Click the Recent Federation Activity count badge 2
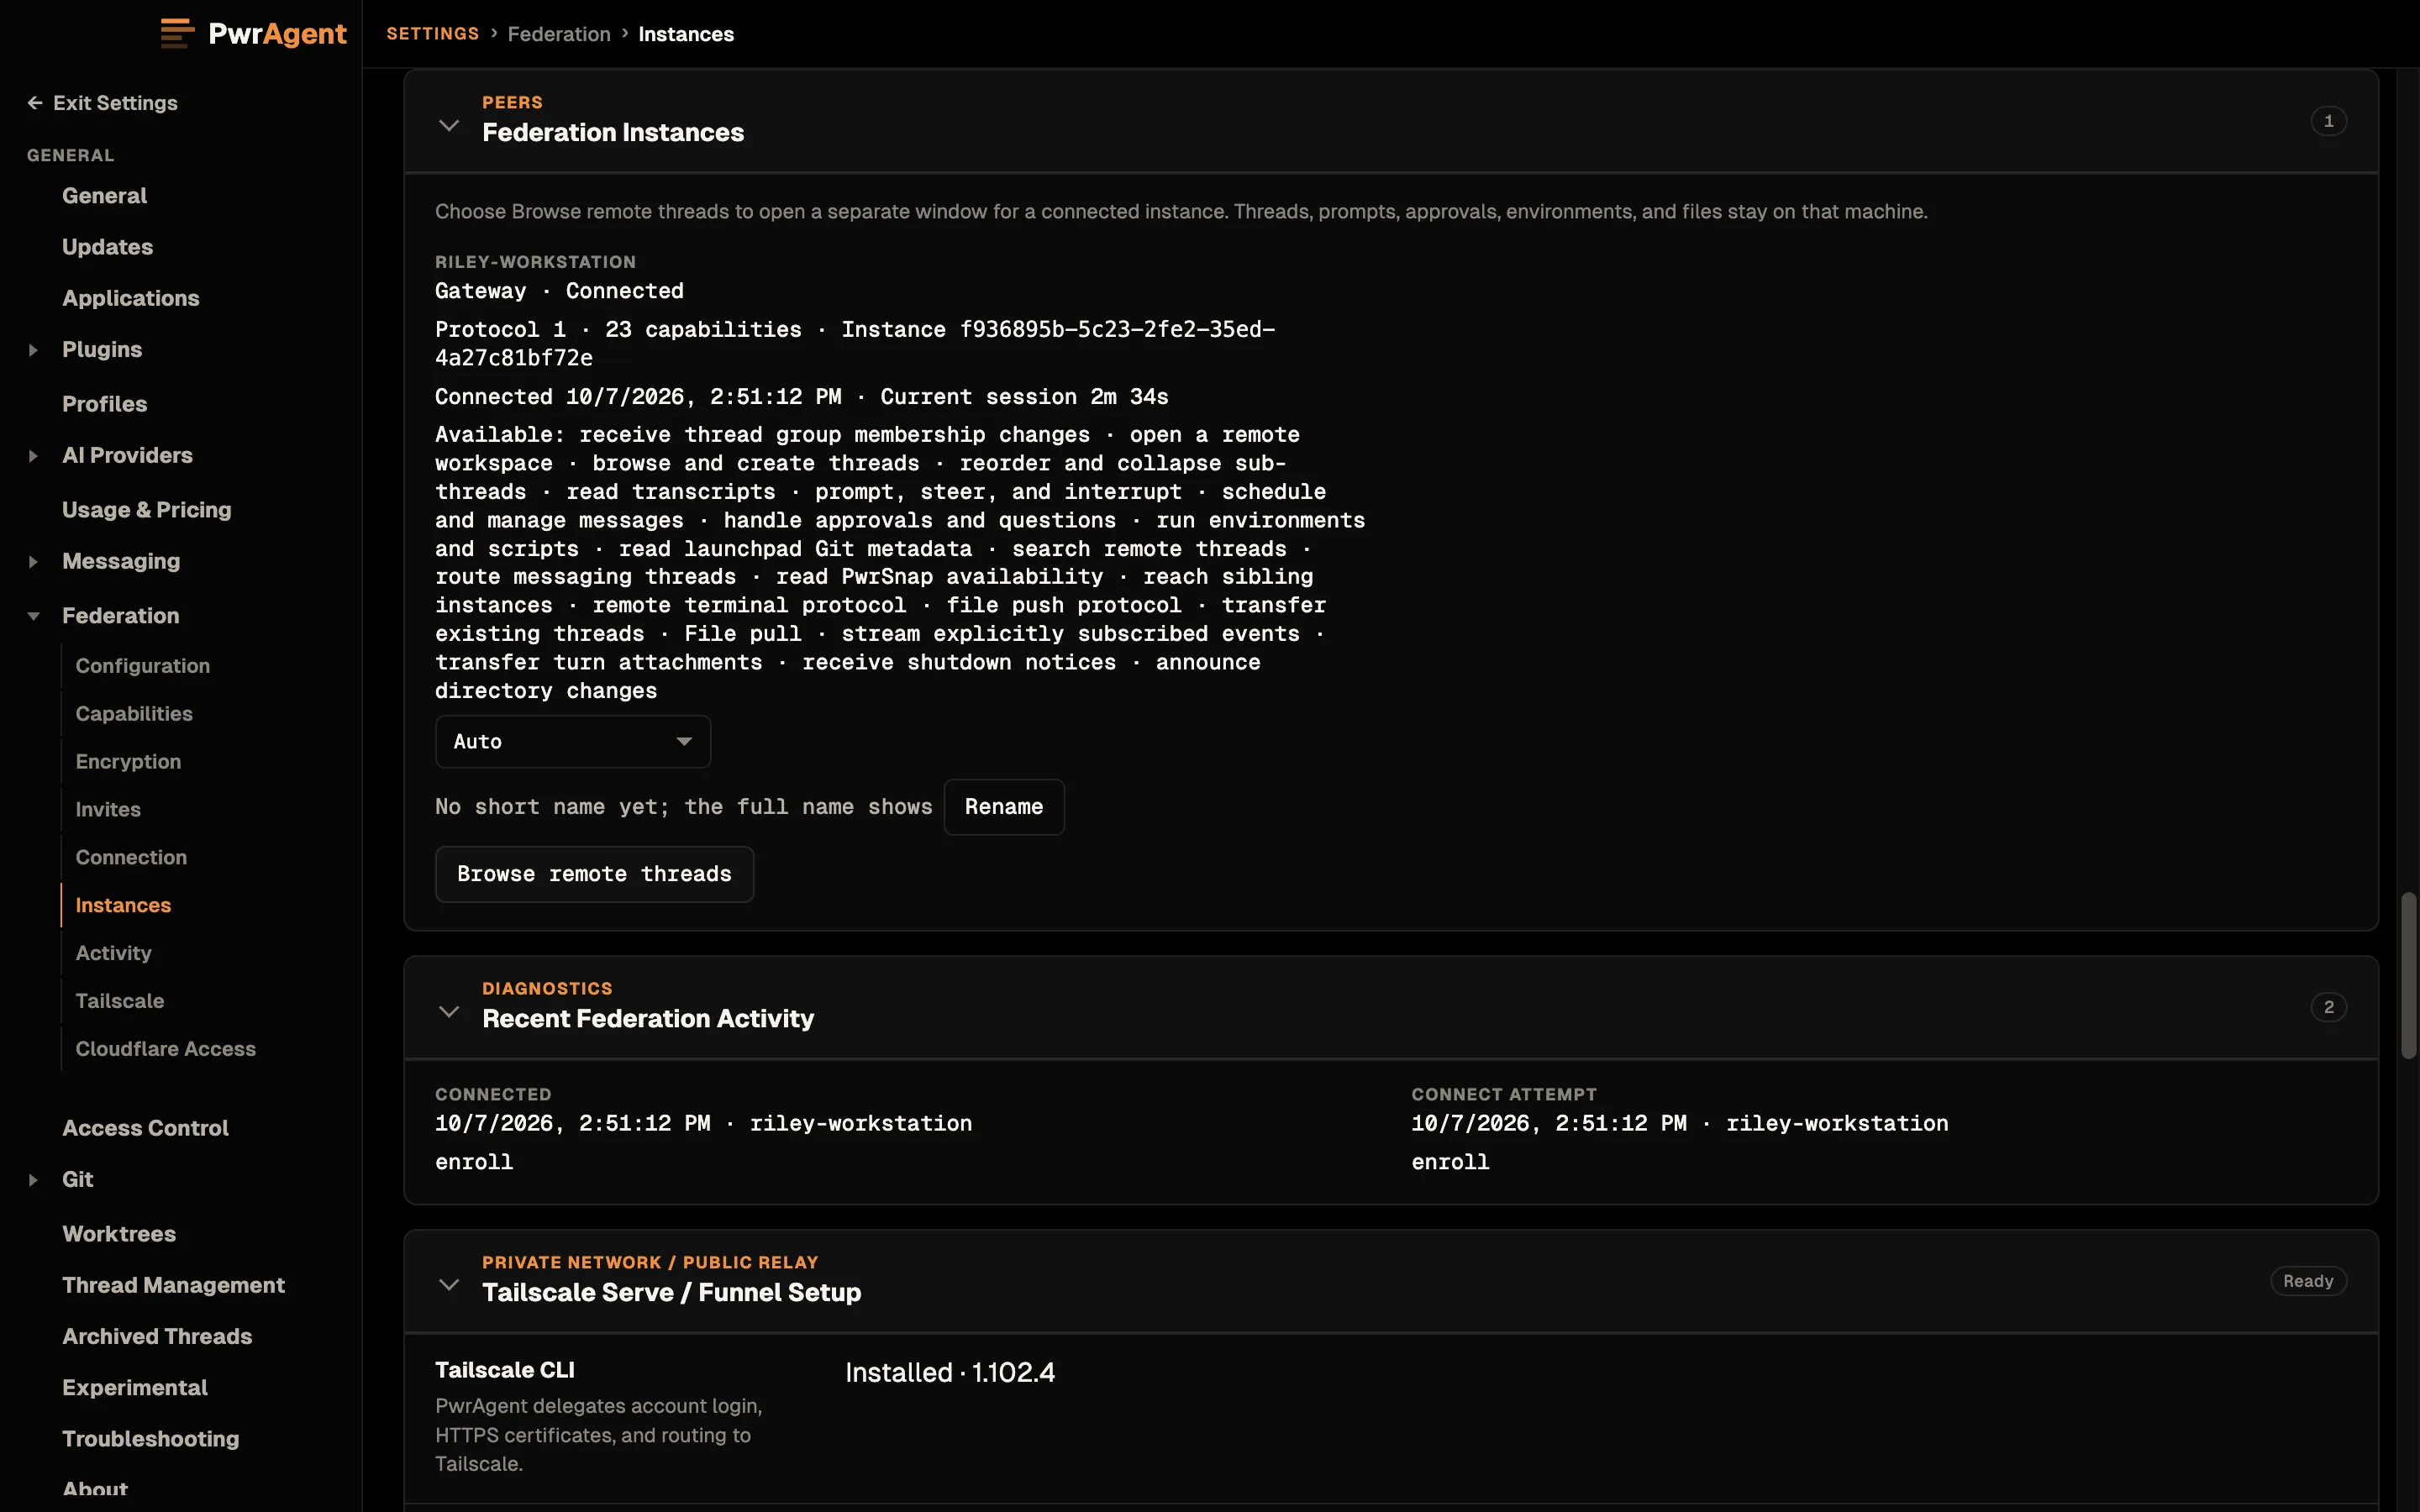The height and width of the screenshot is (1512, 2420). pyautogui.click(x=2328, y=1007)
